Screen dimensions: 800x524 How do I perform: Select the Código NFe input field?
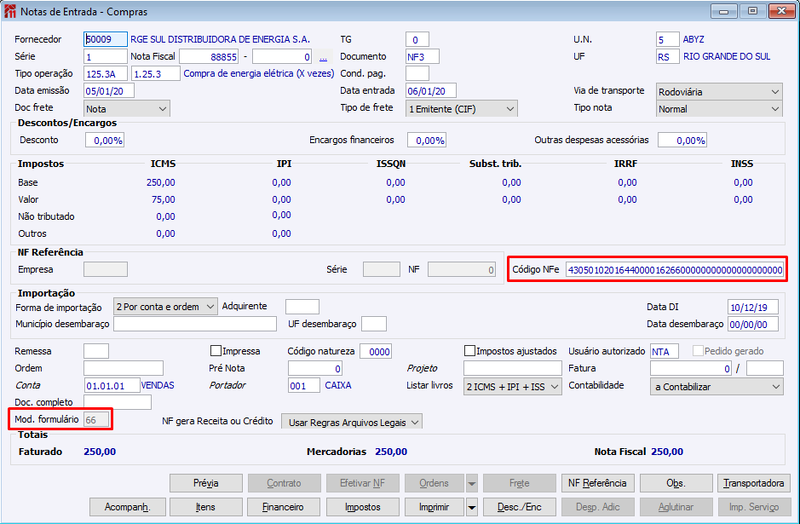point(674,270)
